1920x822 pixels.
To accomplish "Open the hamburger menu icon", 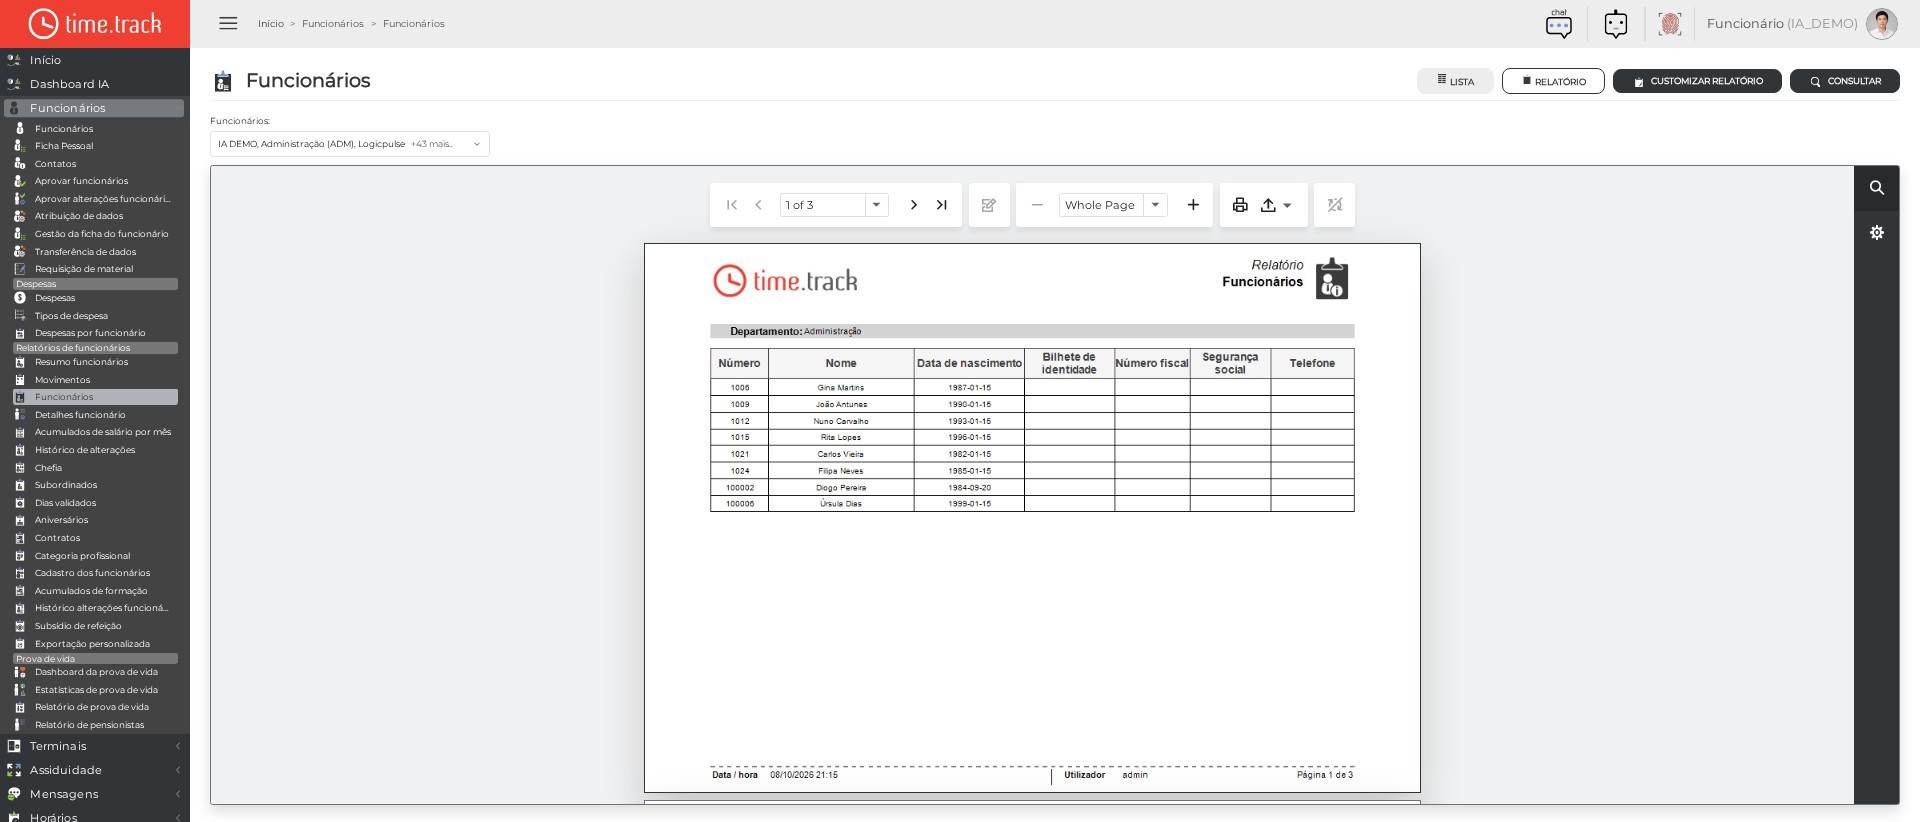I will pyautogui.click(x=228, y=23).
